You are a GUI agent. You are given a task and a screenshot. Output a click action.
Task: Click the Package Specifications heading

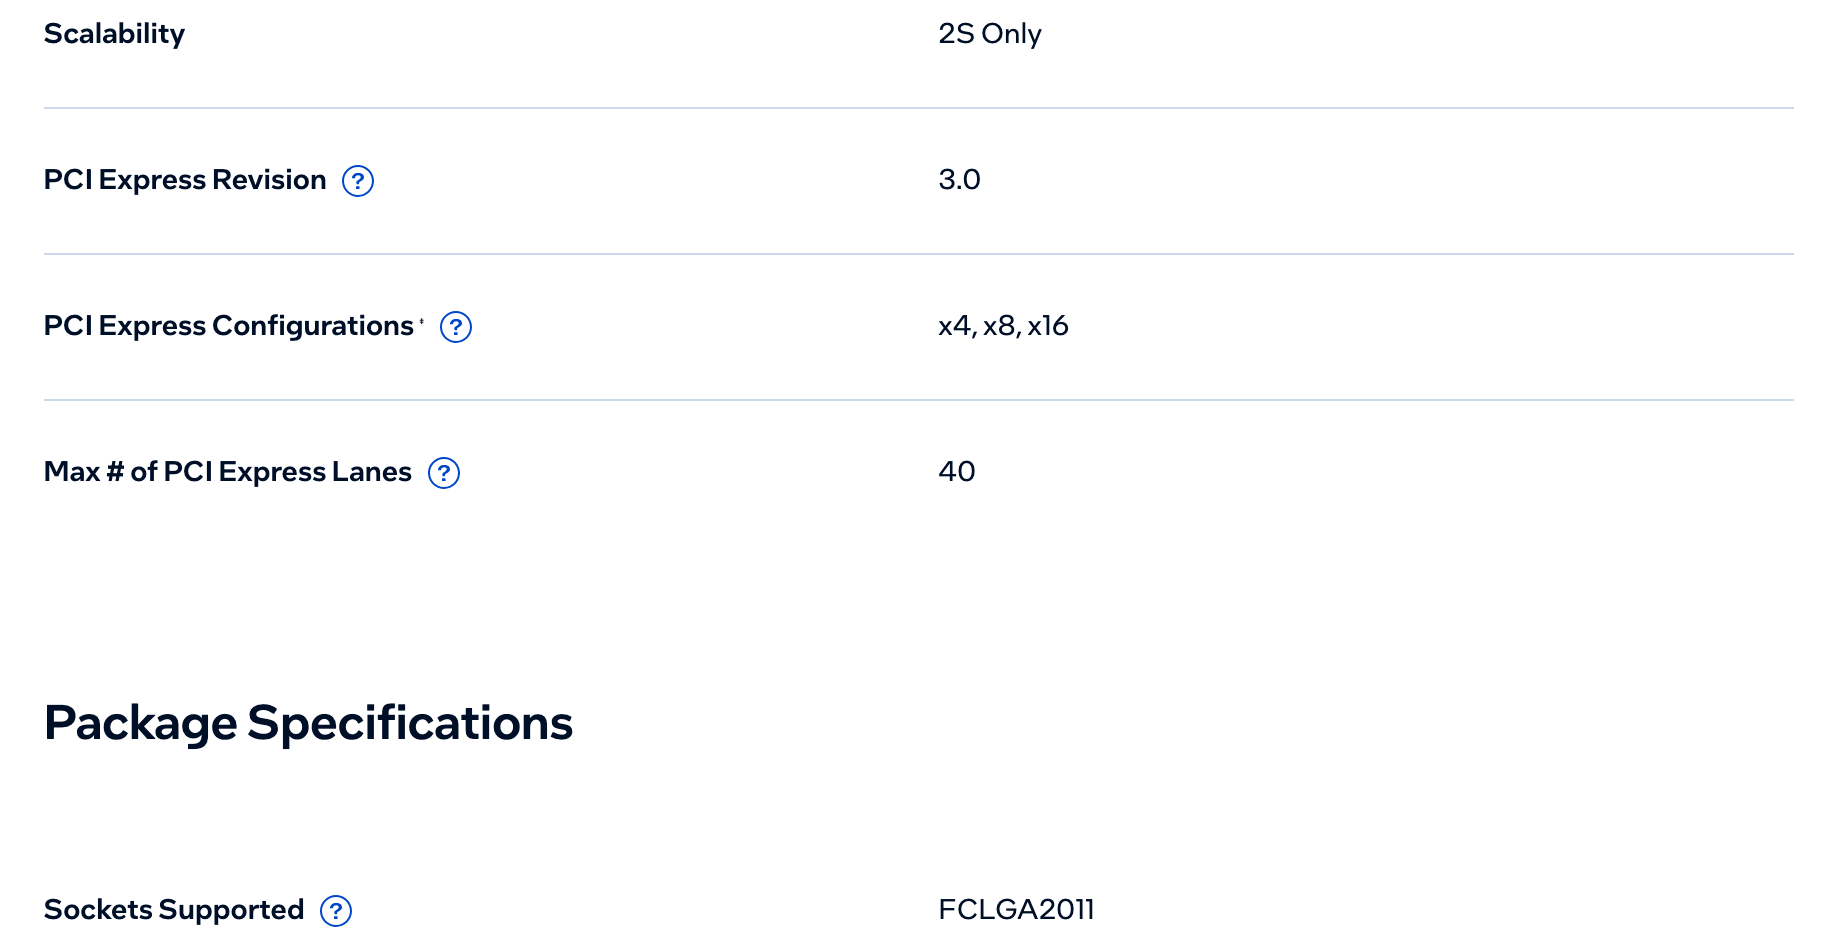(x=308, y=723)
